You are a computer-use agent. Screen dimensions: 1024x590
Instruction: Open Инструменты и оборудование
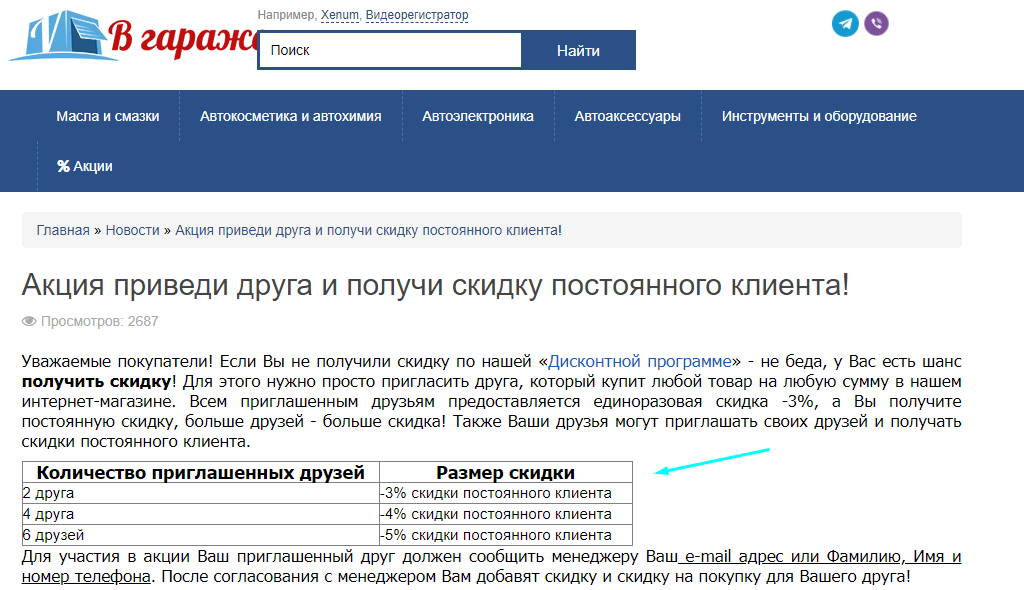point(820,115)
